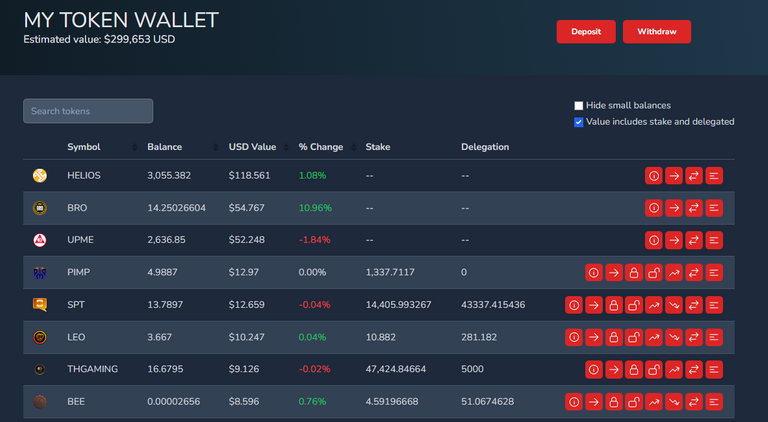
Task: Click stake lock icon in PIMP row
Action: [x=634, y=273]
